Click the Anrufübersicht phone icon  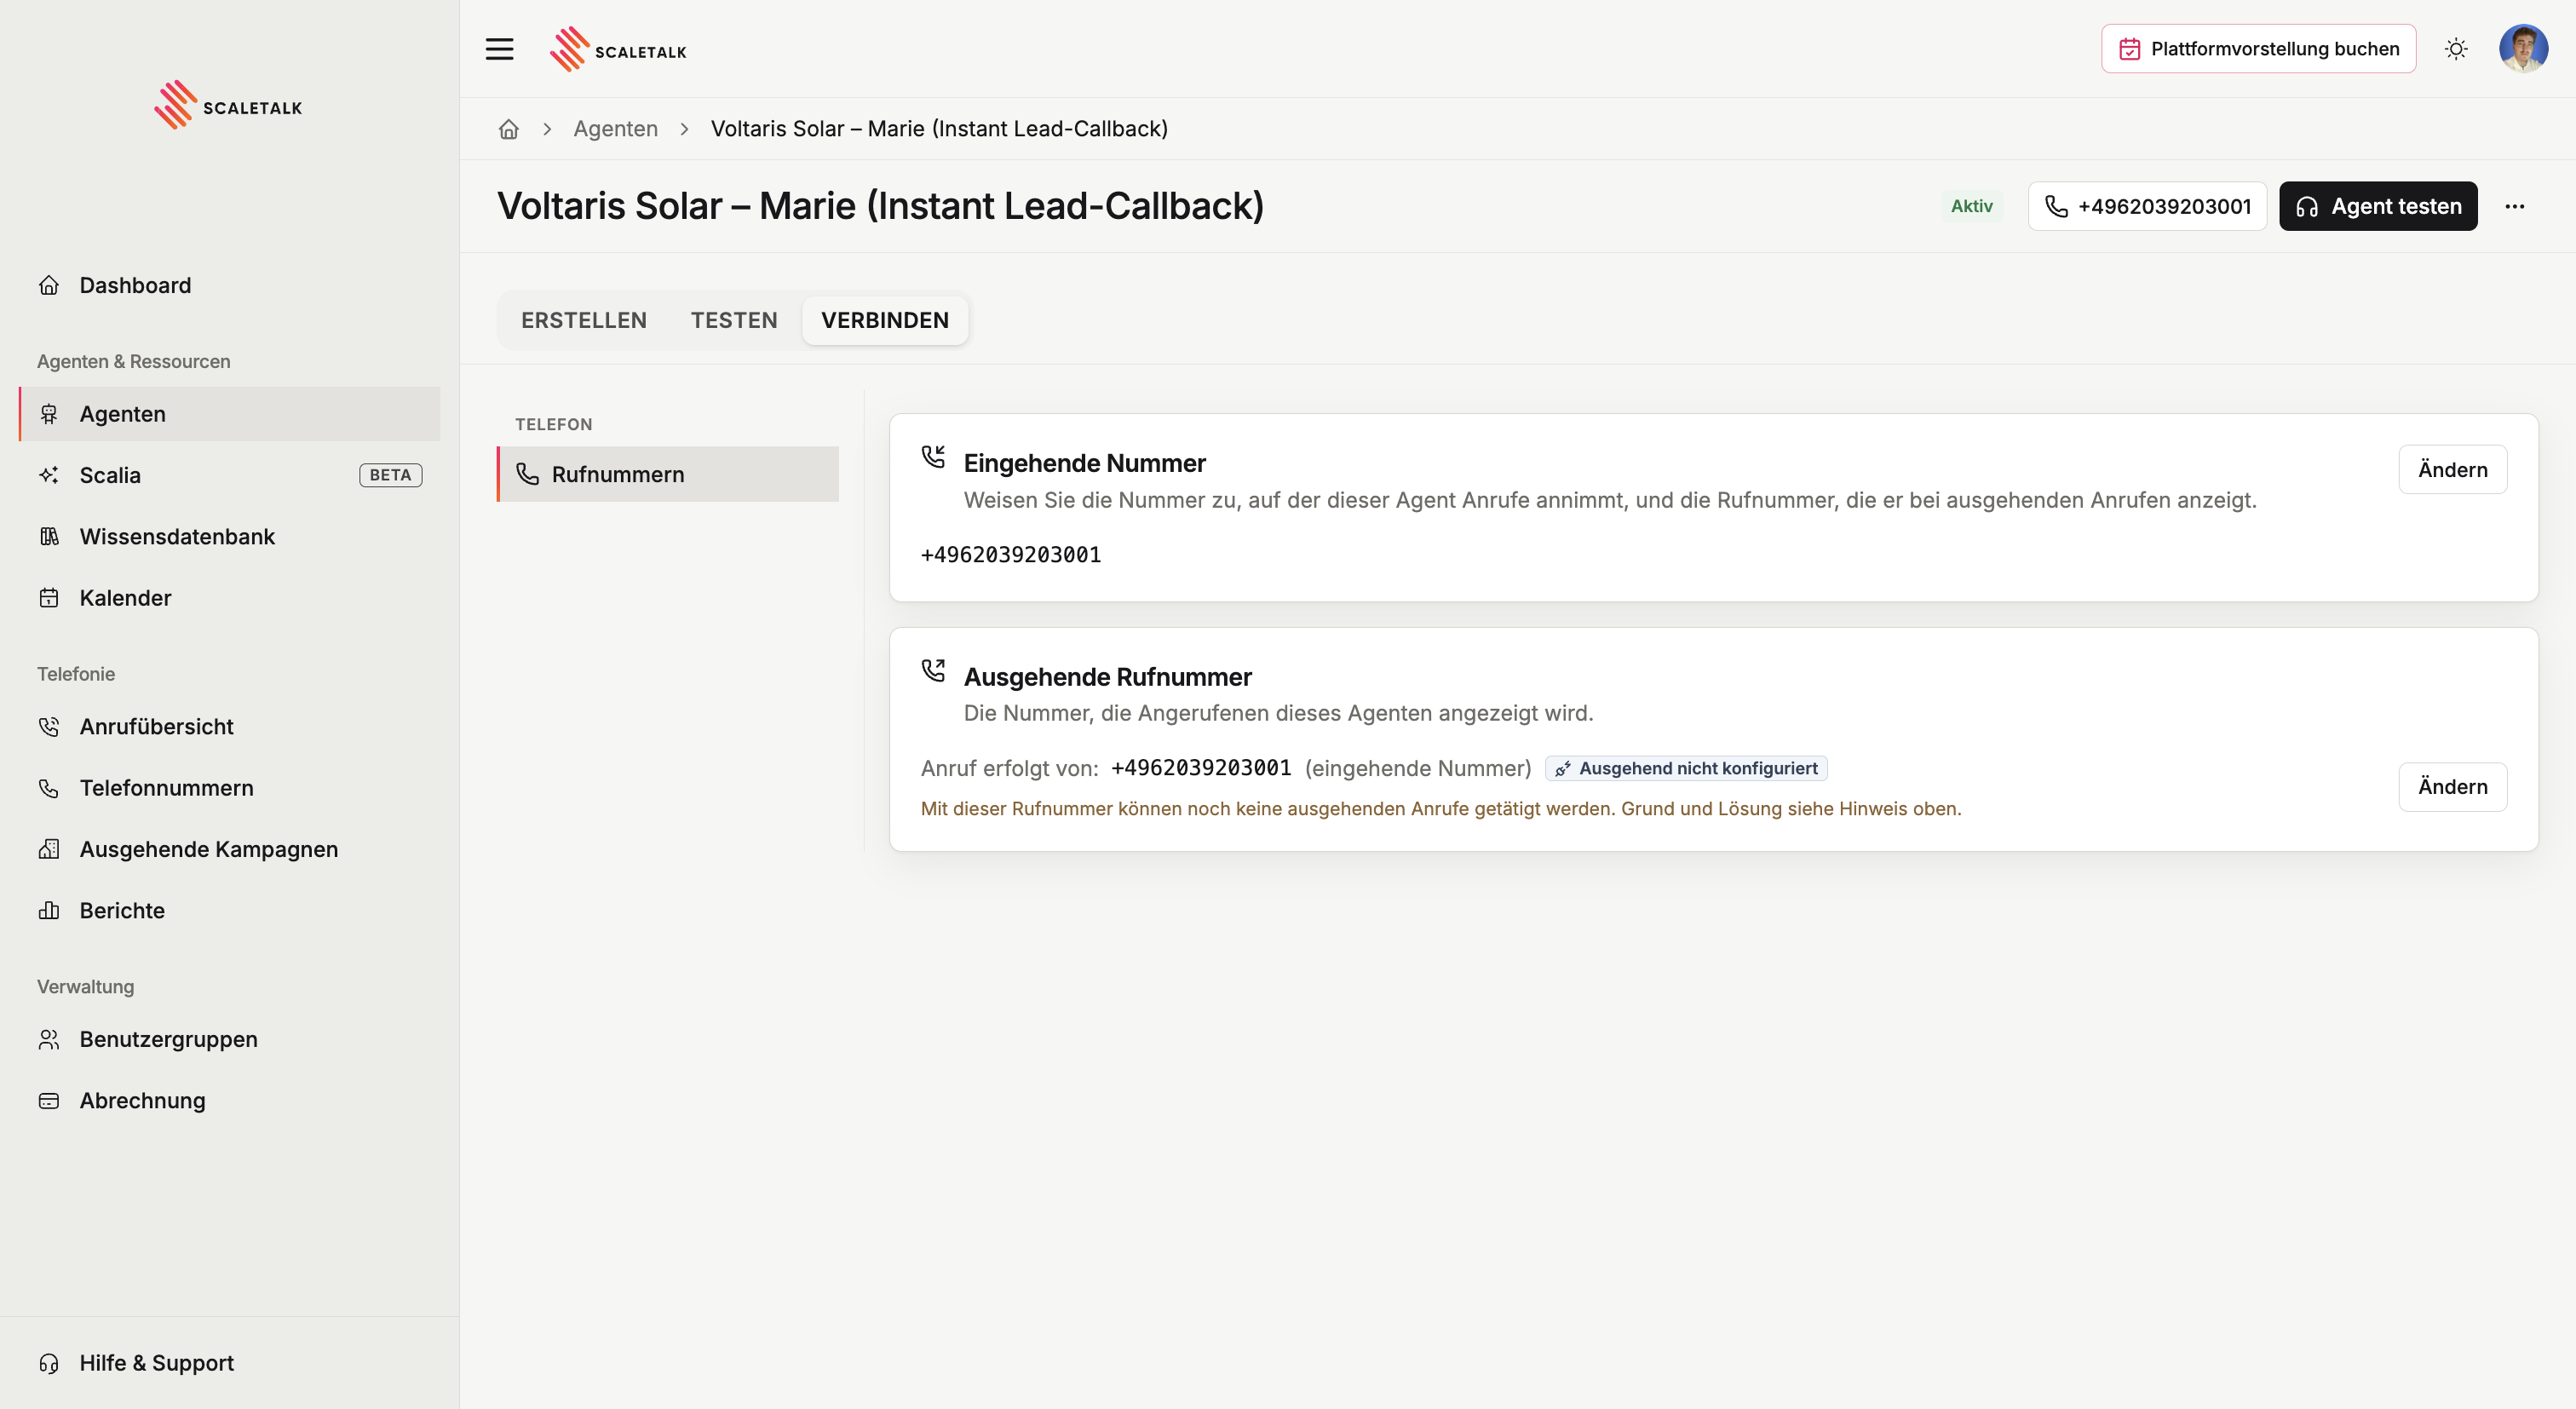[49, 727]
